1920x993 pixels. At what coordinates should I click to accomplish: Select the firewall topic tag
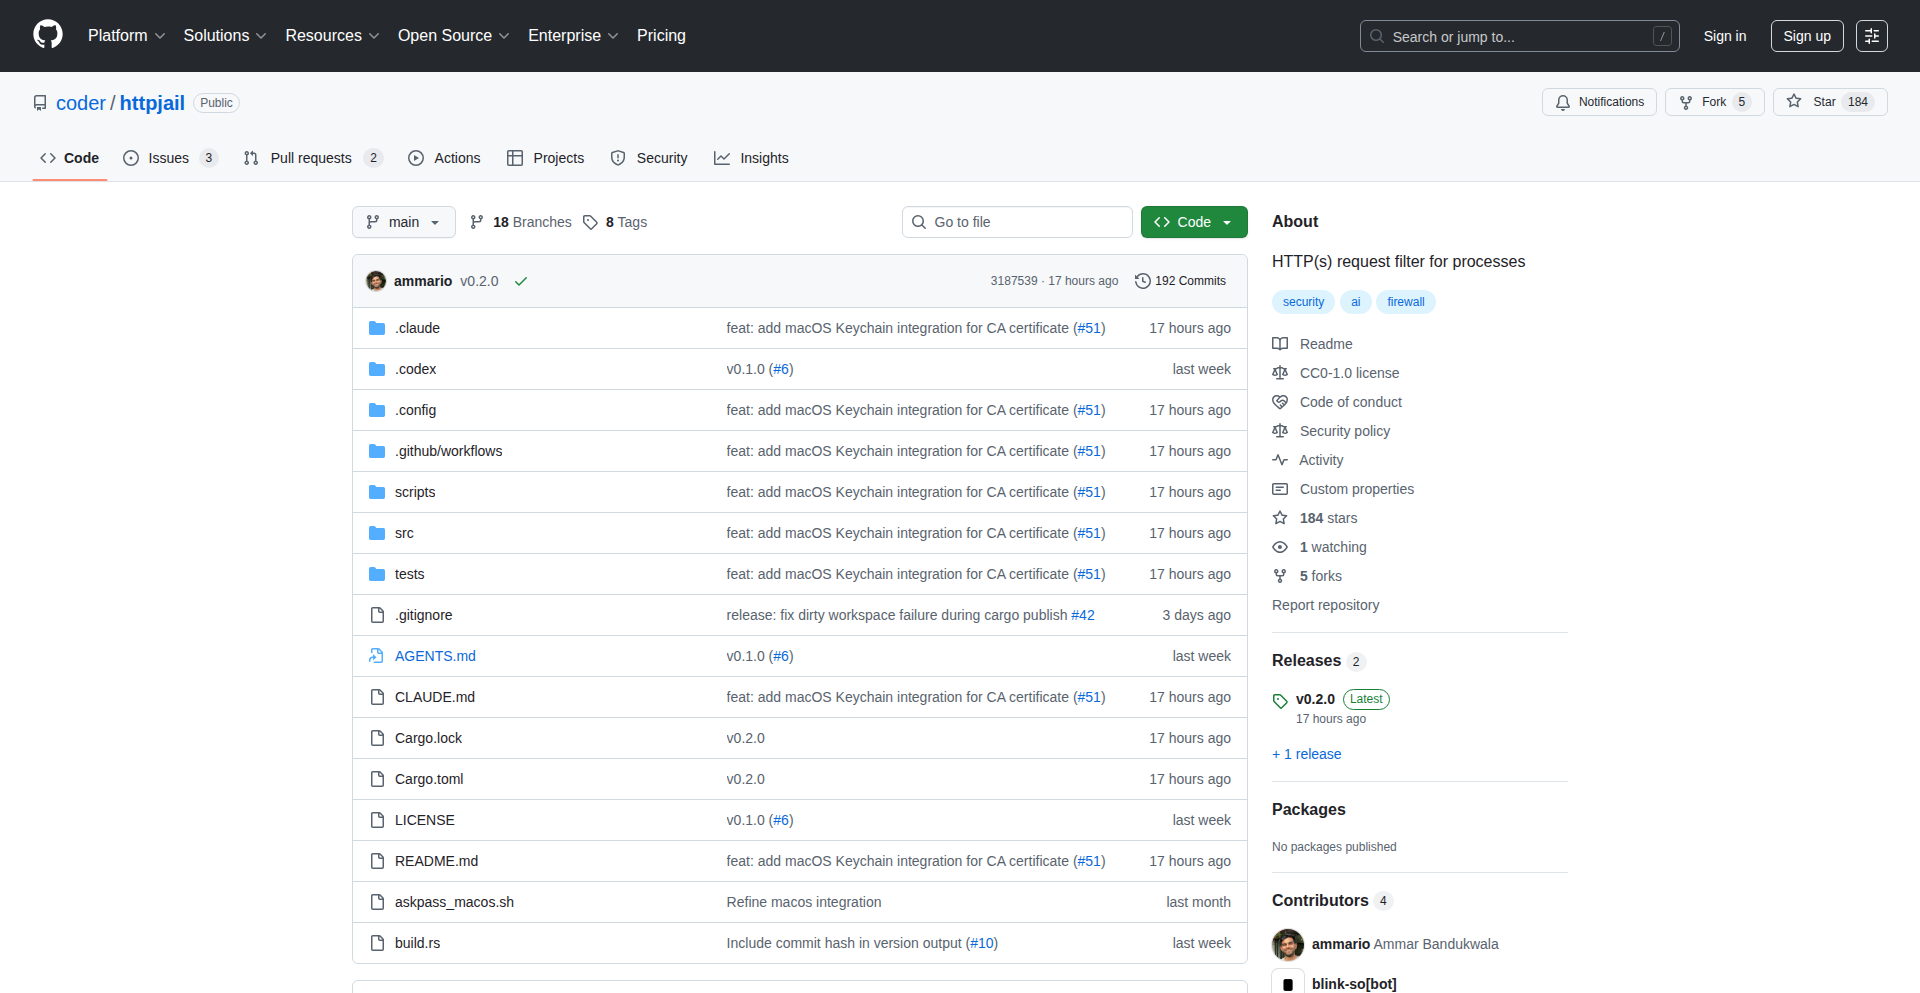(x=1405, y=302)
